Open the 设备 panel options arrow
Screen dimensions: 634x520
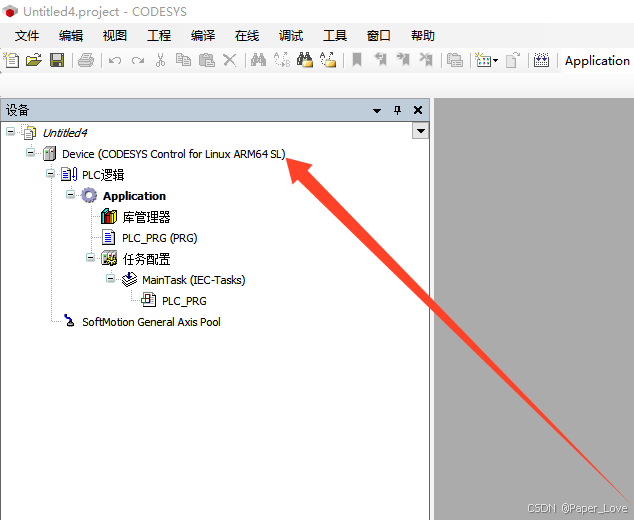click(x=377, y=110)
